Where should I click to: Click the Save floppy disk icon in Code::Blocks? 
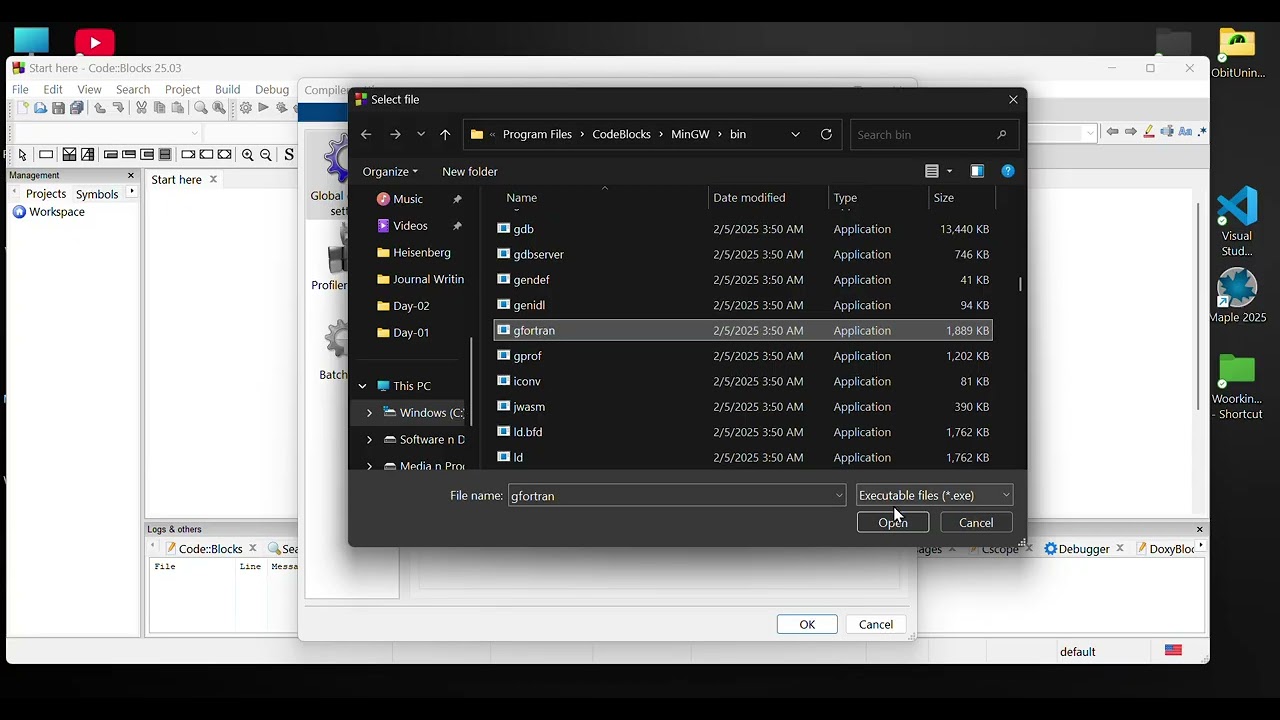pos(58,108)
